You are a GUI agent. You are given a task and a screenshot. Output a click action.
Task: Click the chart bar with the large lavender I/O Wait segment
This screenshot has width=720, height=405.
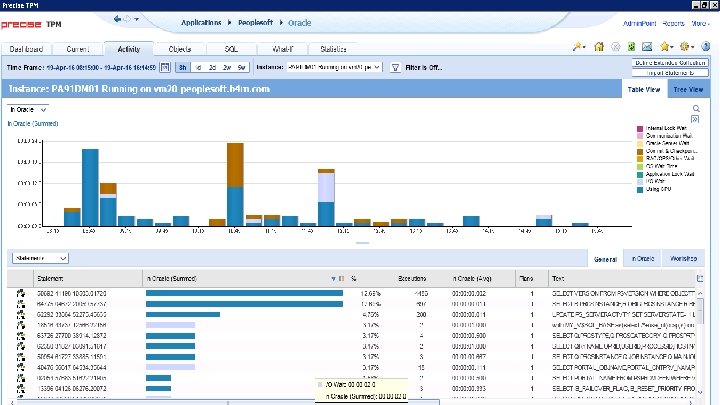(326, 197)
